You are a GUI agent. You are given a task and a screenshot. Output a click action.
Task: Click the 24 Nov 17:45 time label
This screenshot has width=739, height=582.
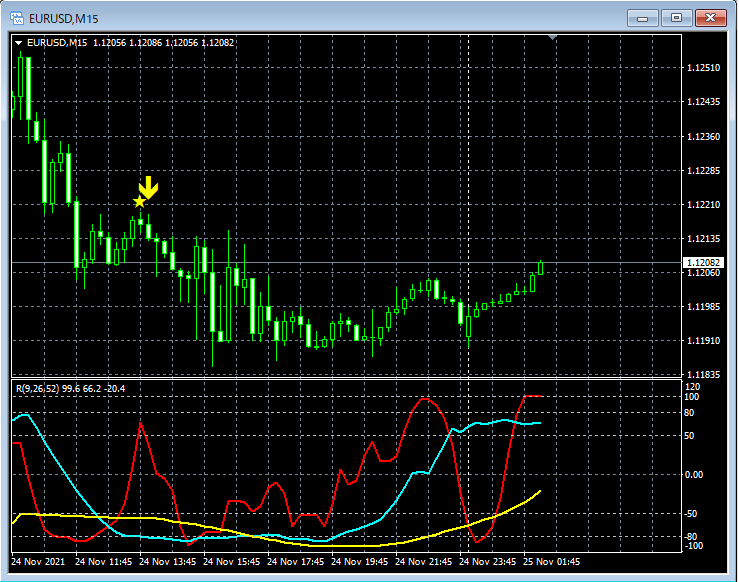pos(296,562)
